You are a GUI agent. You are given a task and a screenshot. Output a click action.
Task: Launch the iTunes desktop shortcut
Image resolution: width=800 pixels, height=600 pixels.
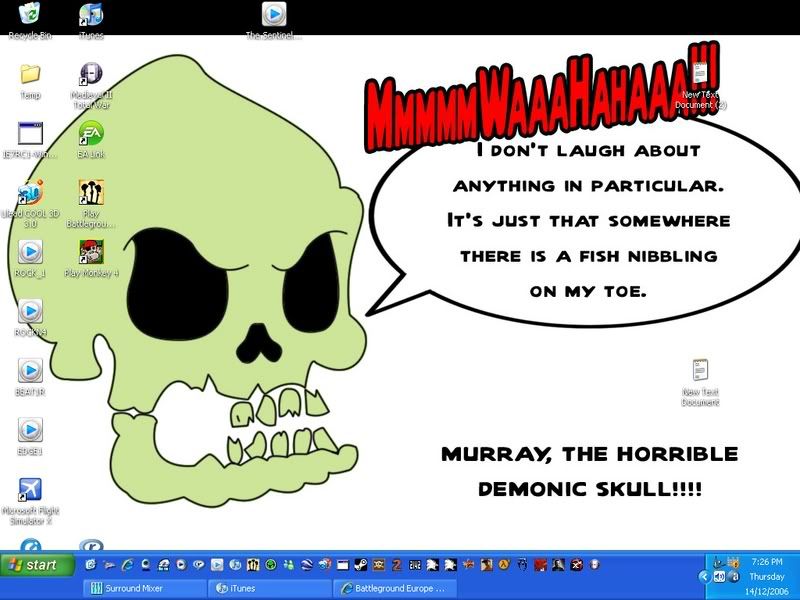point(91,20)
